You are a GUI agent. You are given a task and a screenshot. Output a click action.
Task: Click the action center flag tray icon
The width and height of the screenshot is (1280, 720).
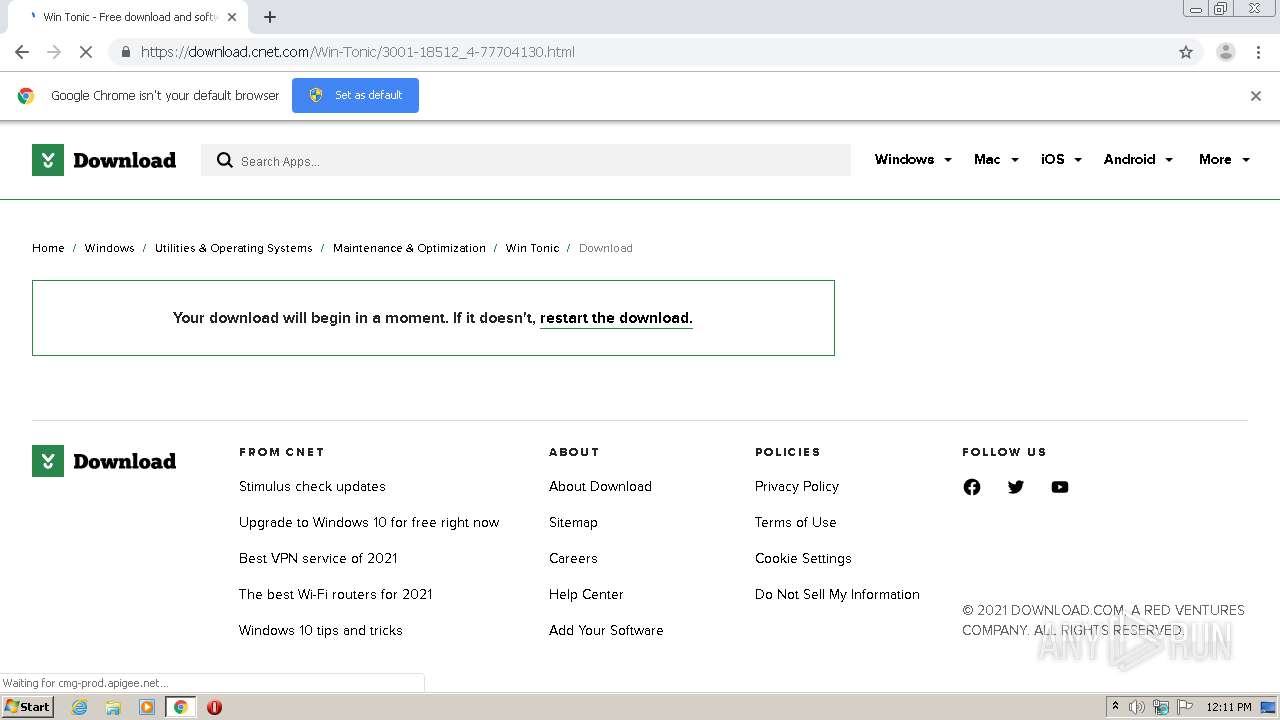[1185, 707]
